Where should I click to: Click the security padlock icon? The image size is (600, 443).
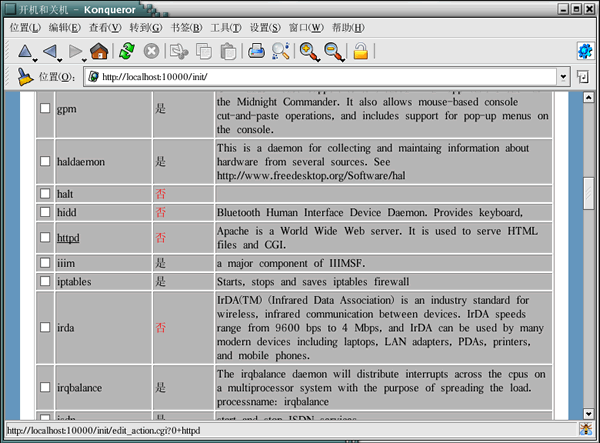pyautogui.click(x=360, y=51)
